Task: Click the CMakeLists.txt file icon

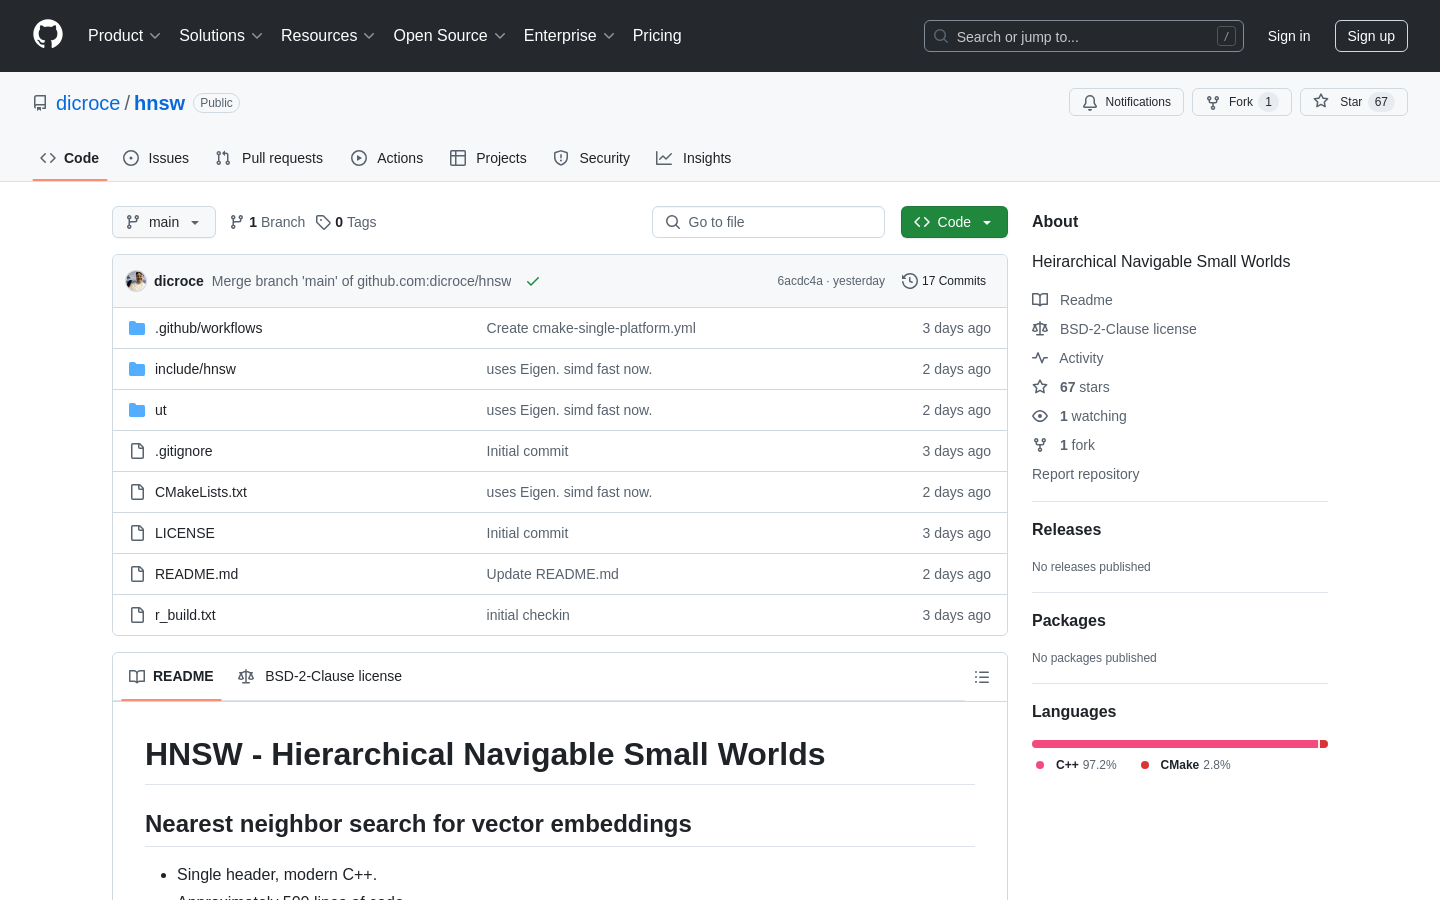Action: pos(137,492)
